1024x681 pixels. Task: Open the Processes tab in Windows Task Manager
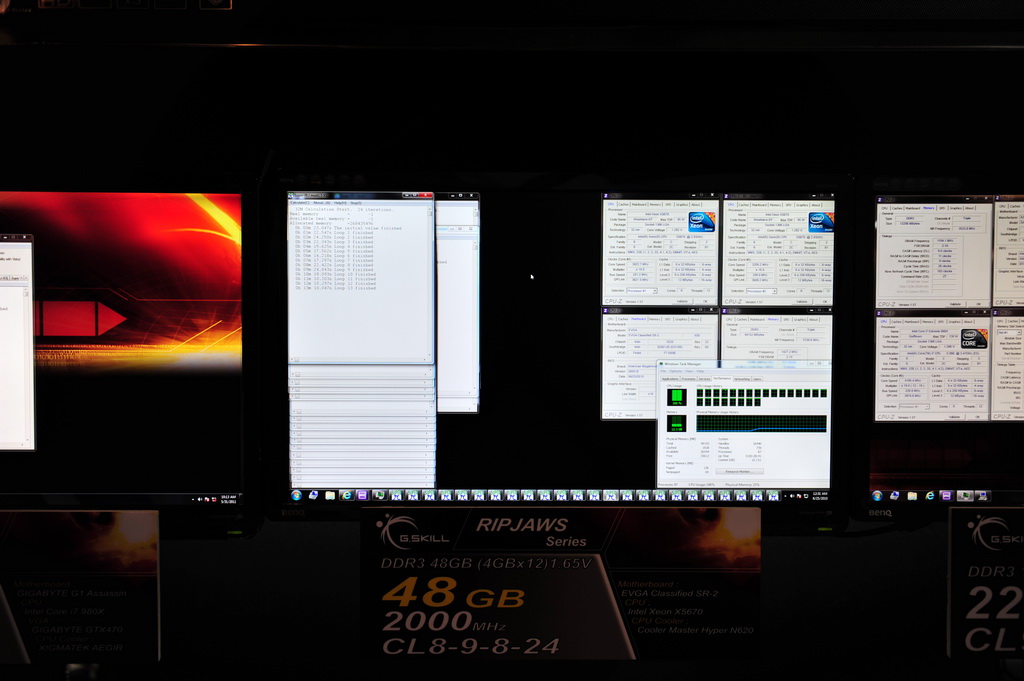[x=689, y=379]
